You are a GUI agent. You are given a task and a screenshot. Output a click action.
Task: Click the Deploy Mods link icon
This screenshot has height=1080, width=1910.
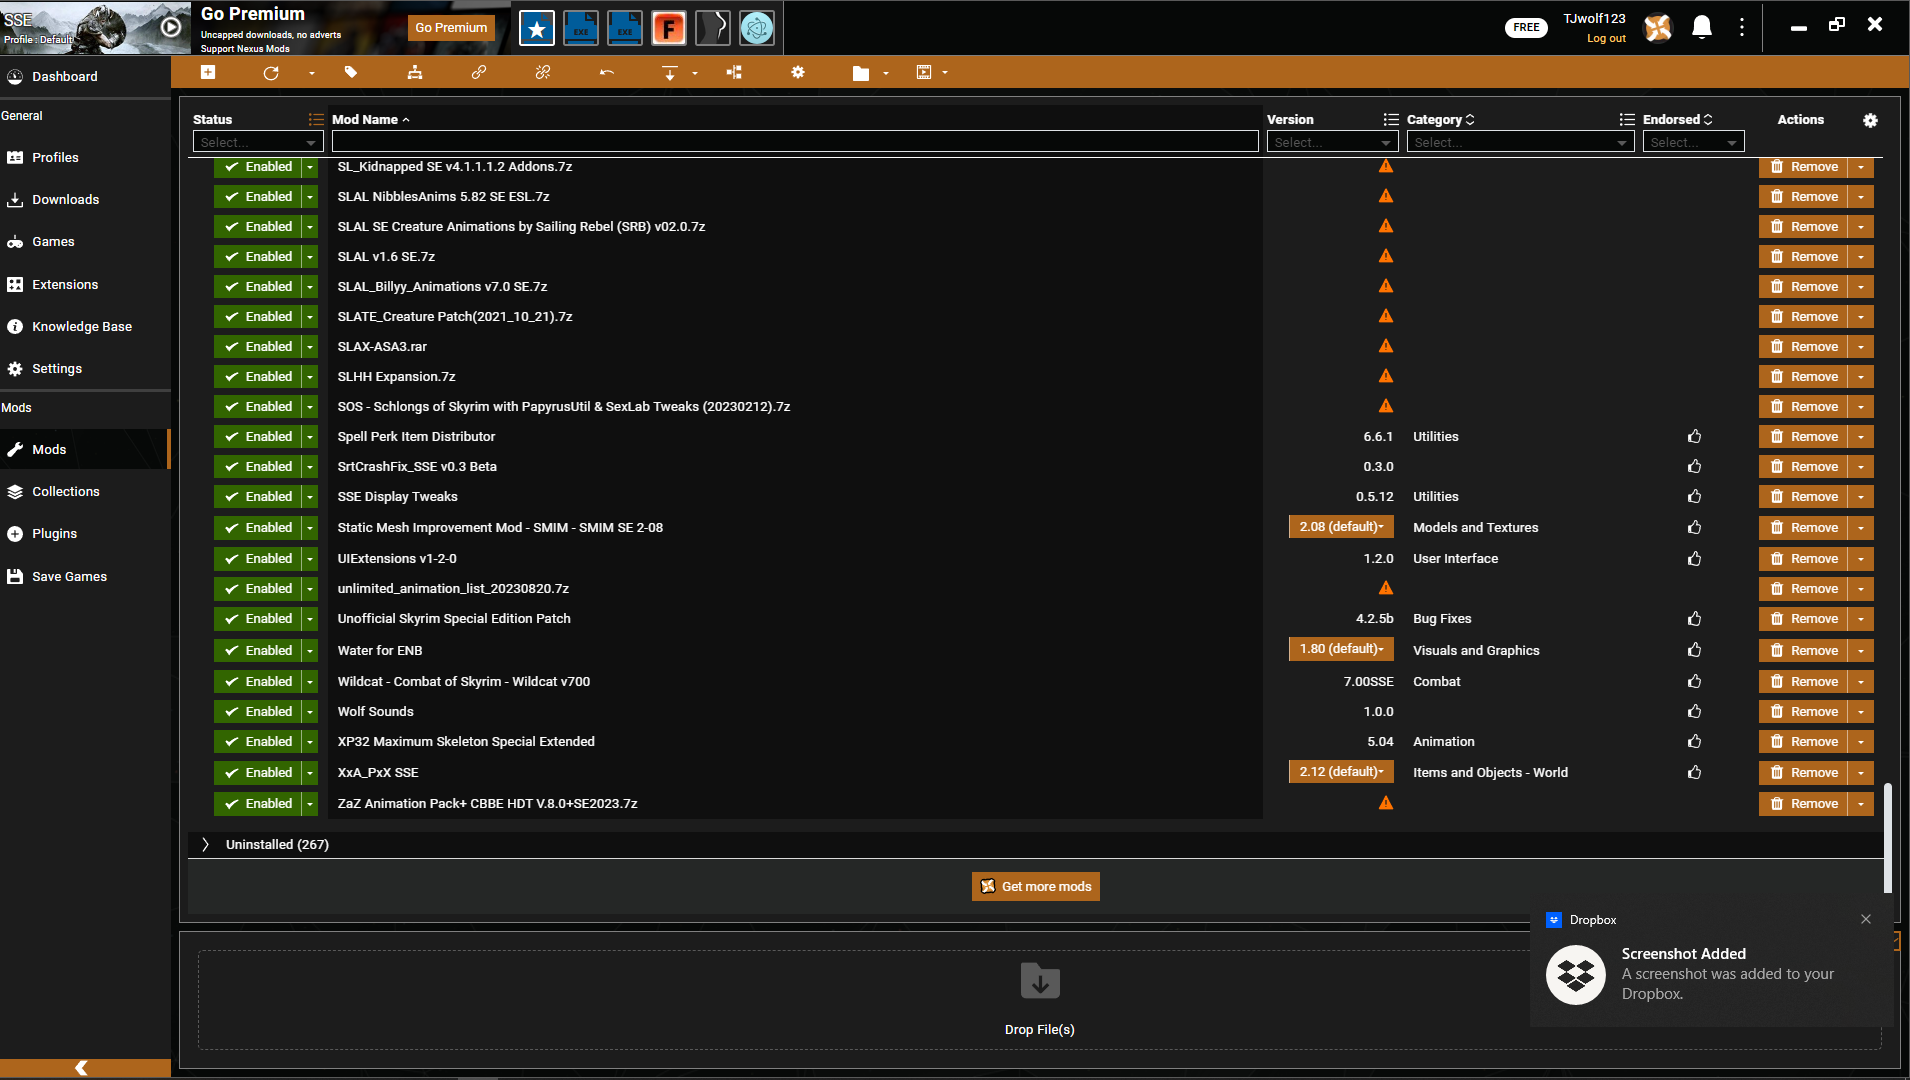[x=479, y=72]
